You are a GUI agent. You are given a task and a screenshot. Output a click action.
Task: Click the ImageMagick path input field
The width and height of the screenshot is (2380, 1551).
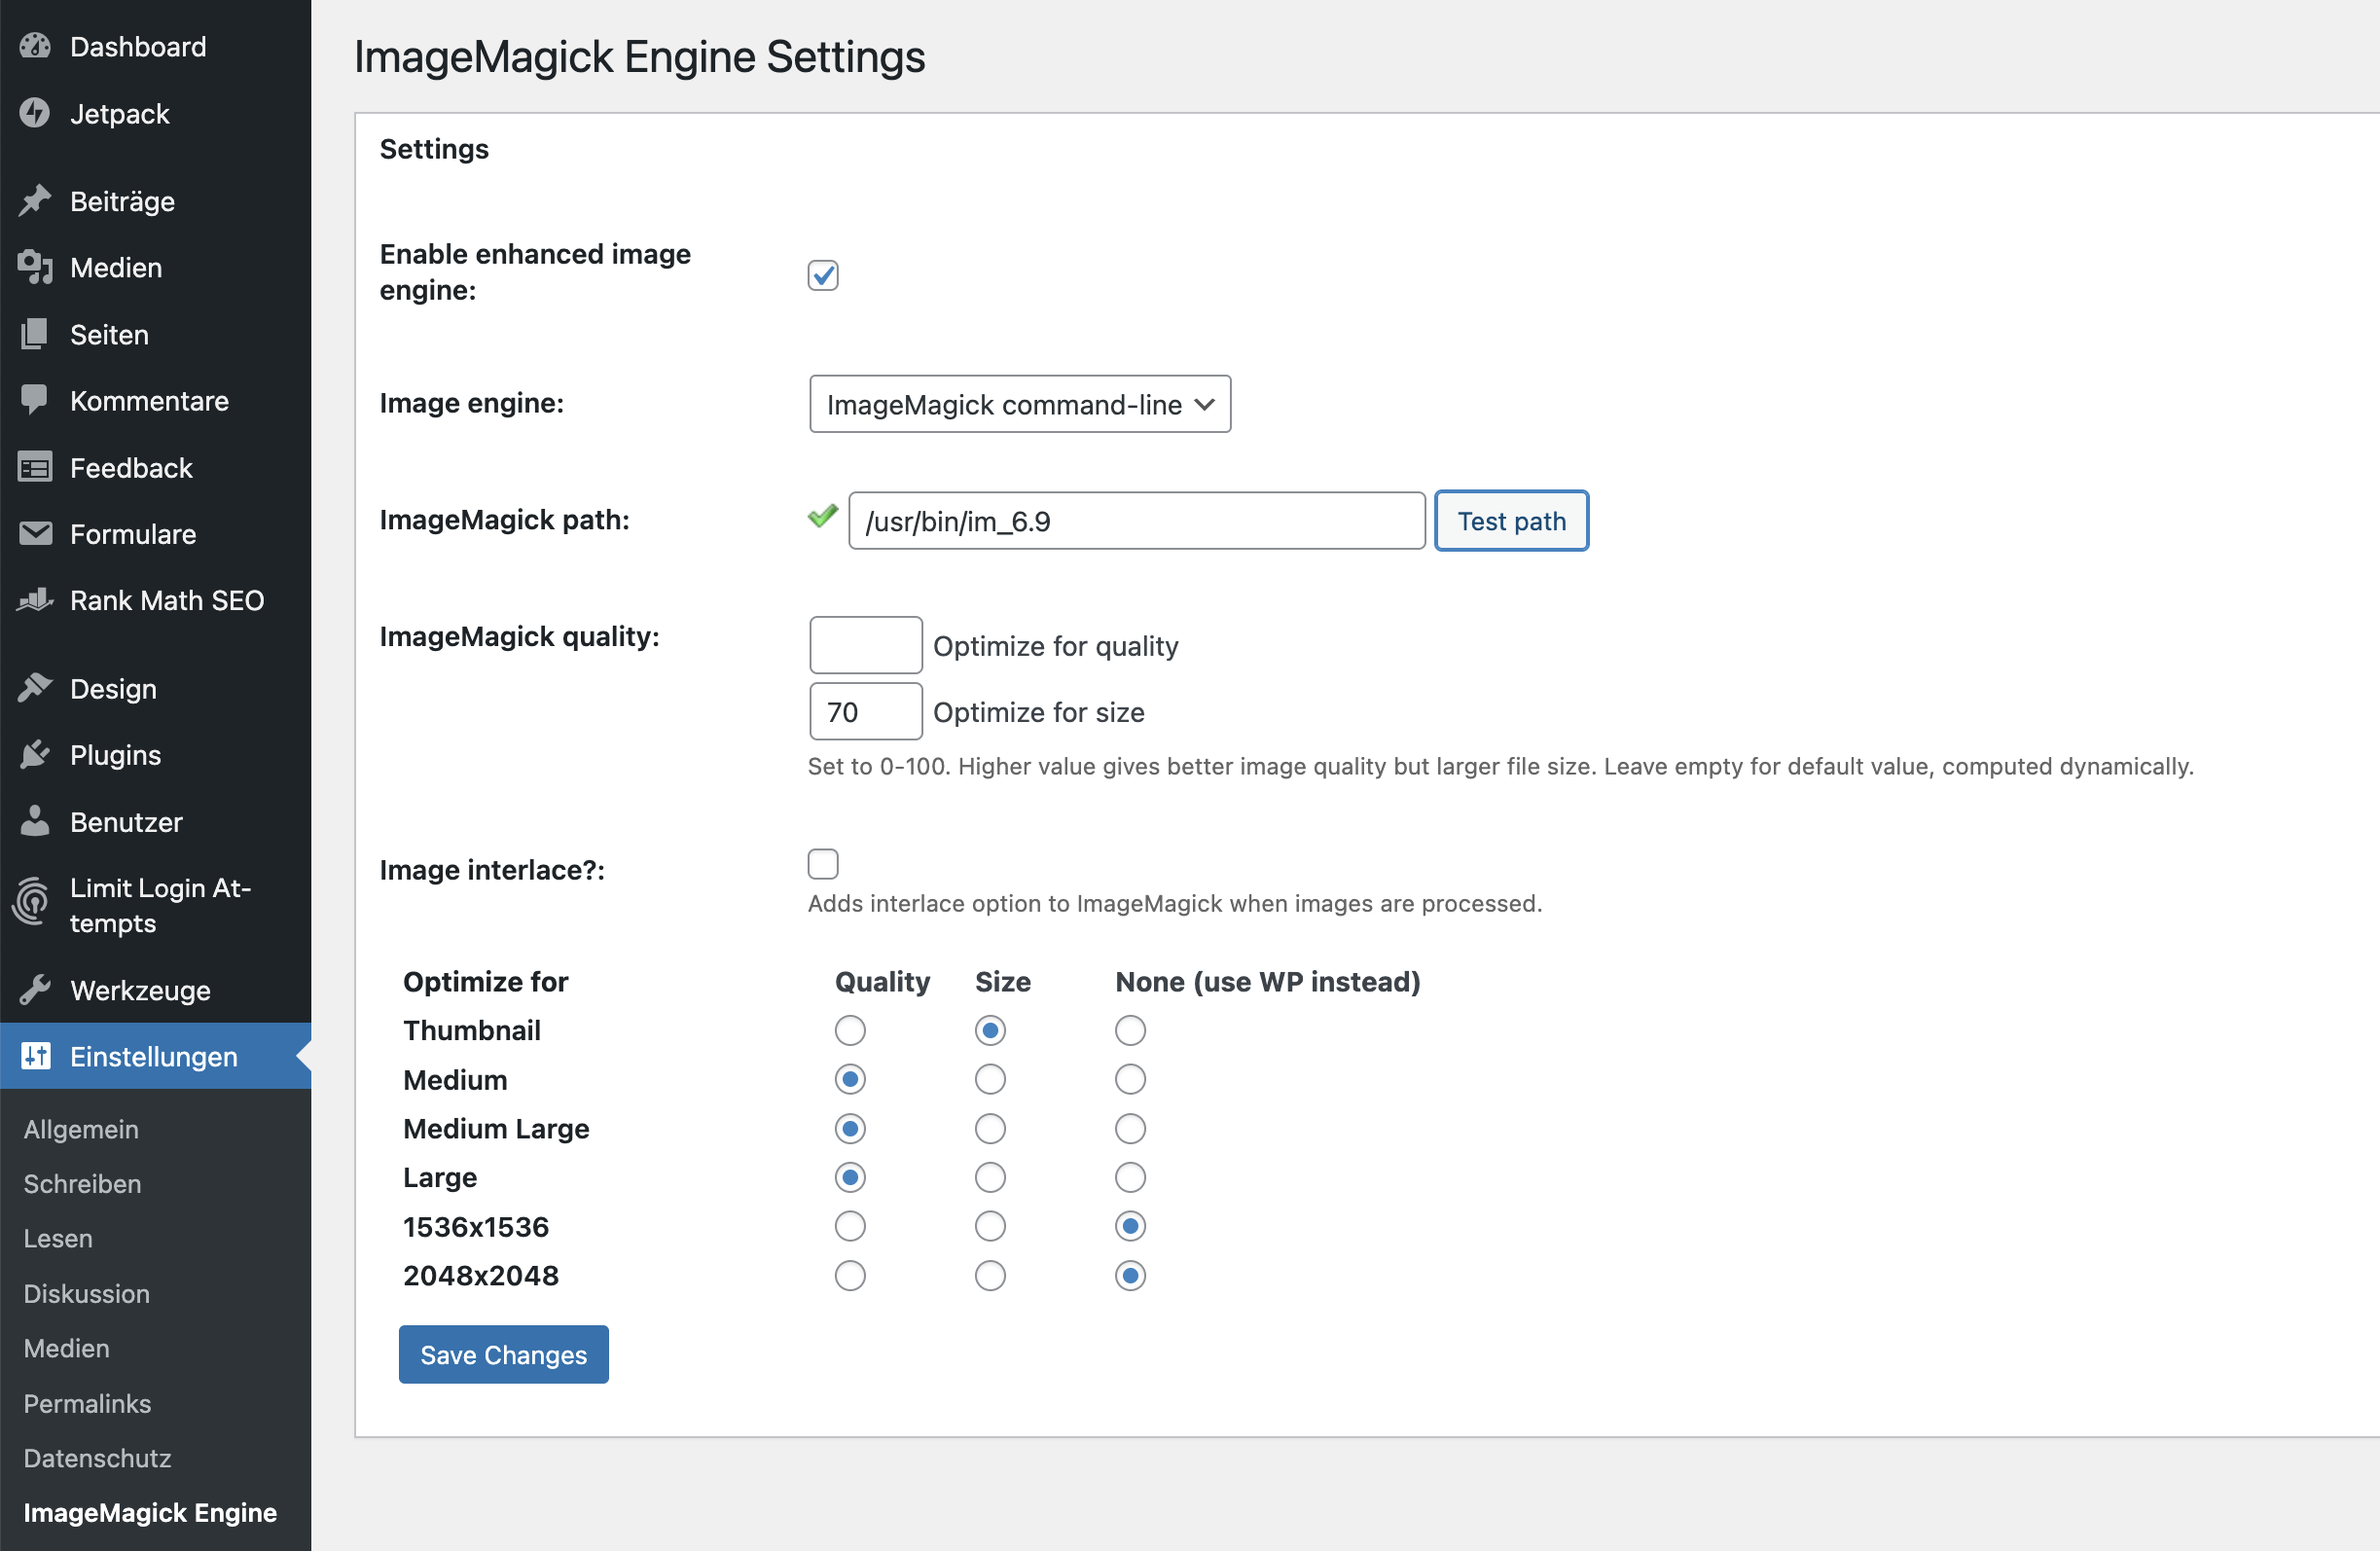1137,520
